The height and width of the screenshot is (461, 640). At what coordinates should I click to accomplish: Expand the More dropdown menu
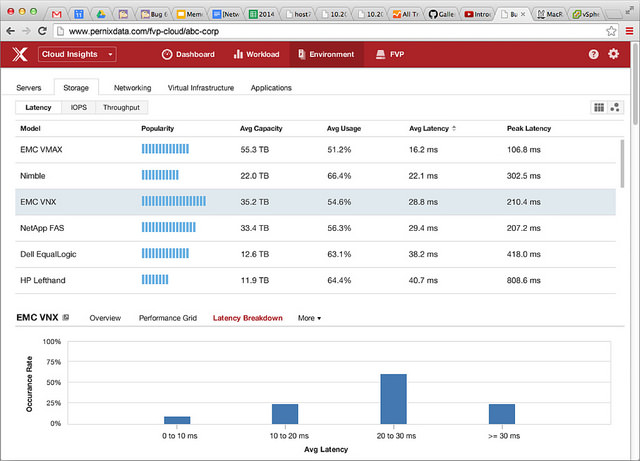click(x=309, y=318)
